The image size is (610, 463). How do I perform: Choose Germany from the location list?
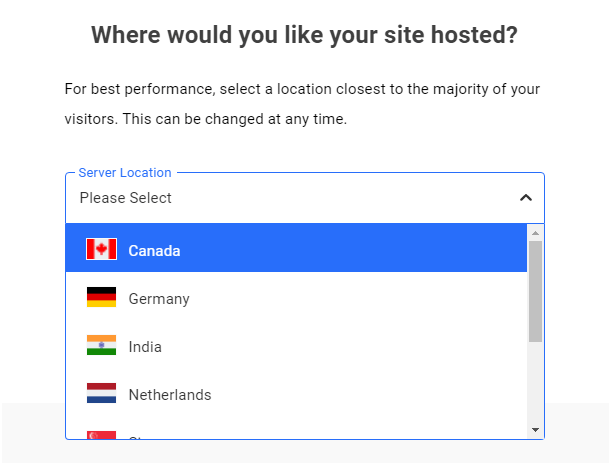[x=159, y=299]
